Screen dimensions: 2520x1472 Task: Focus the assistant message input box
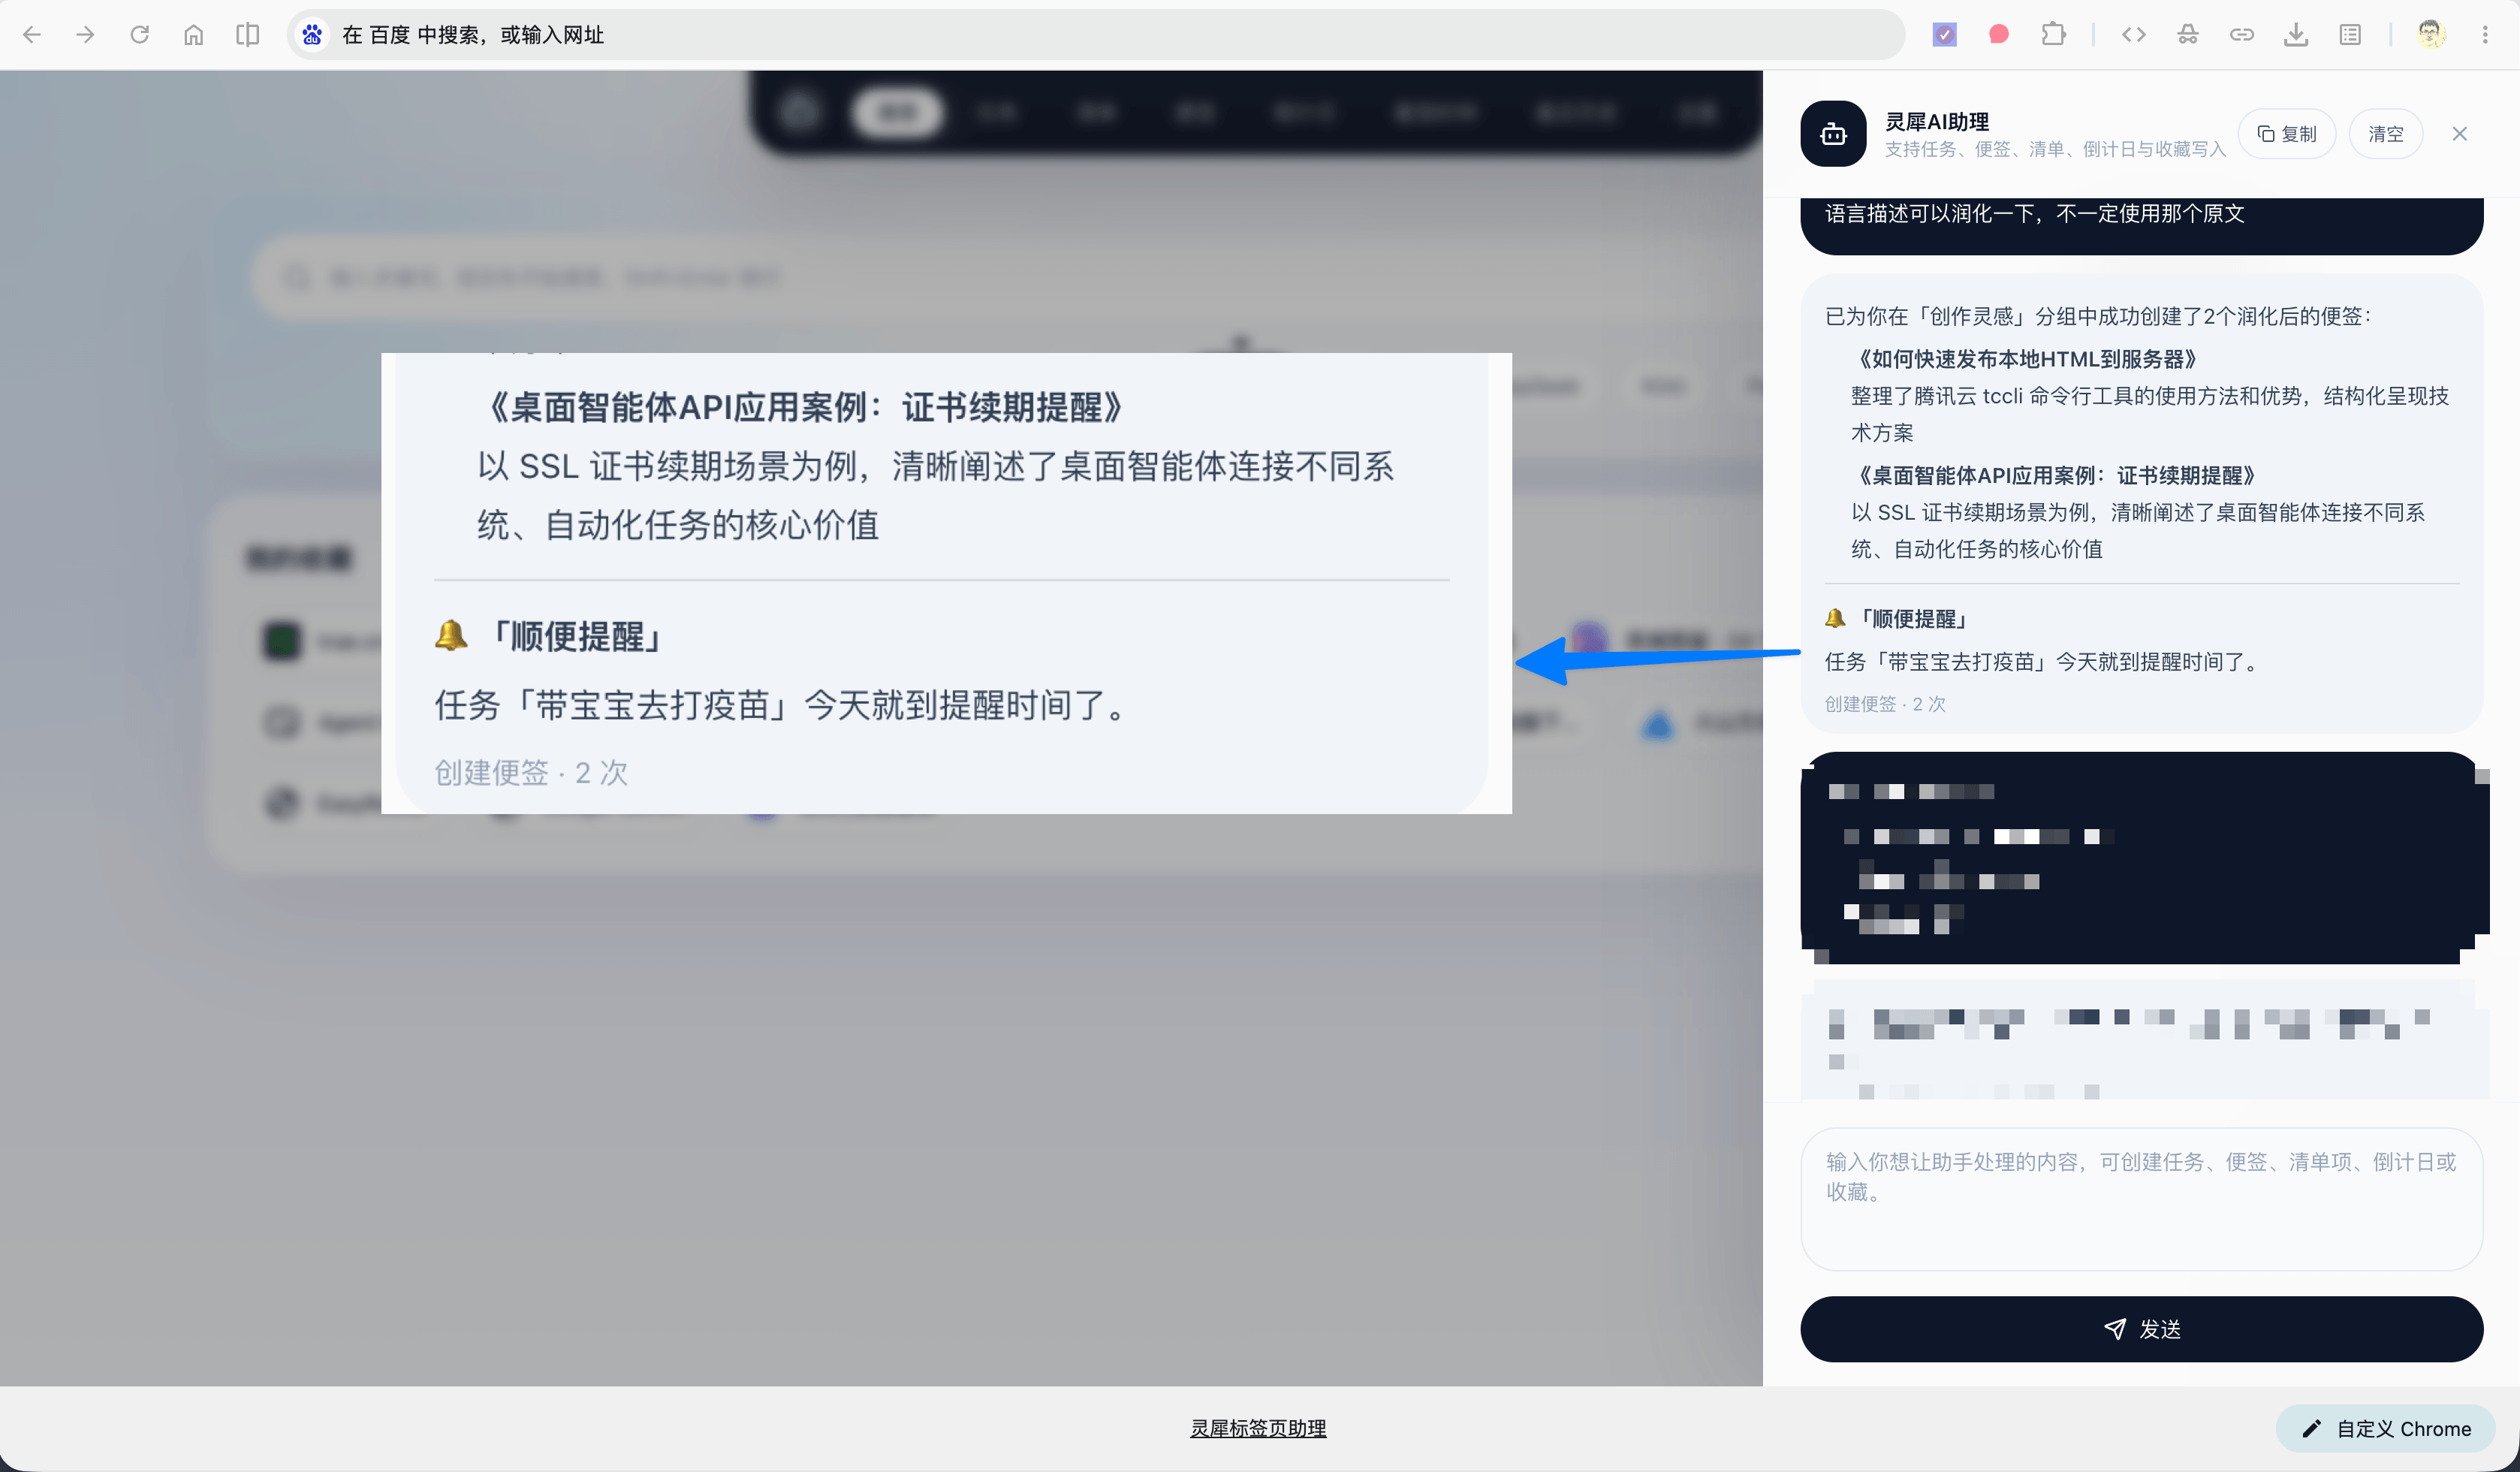click(2141, 1199)
